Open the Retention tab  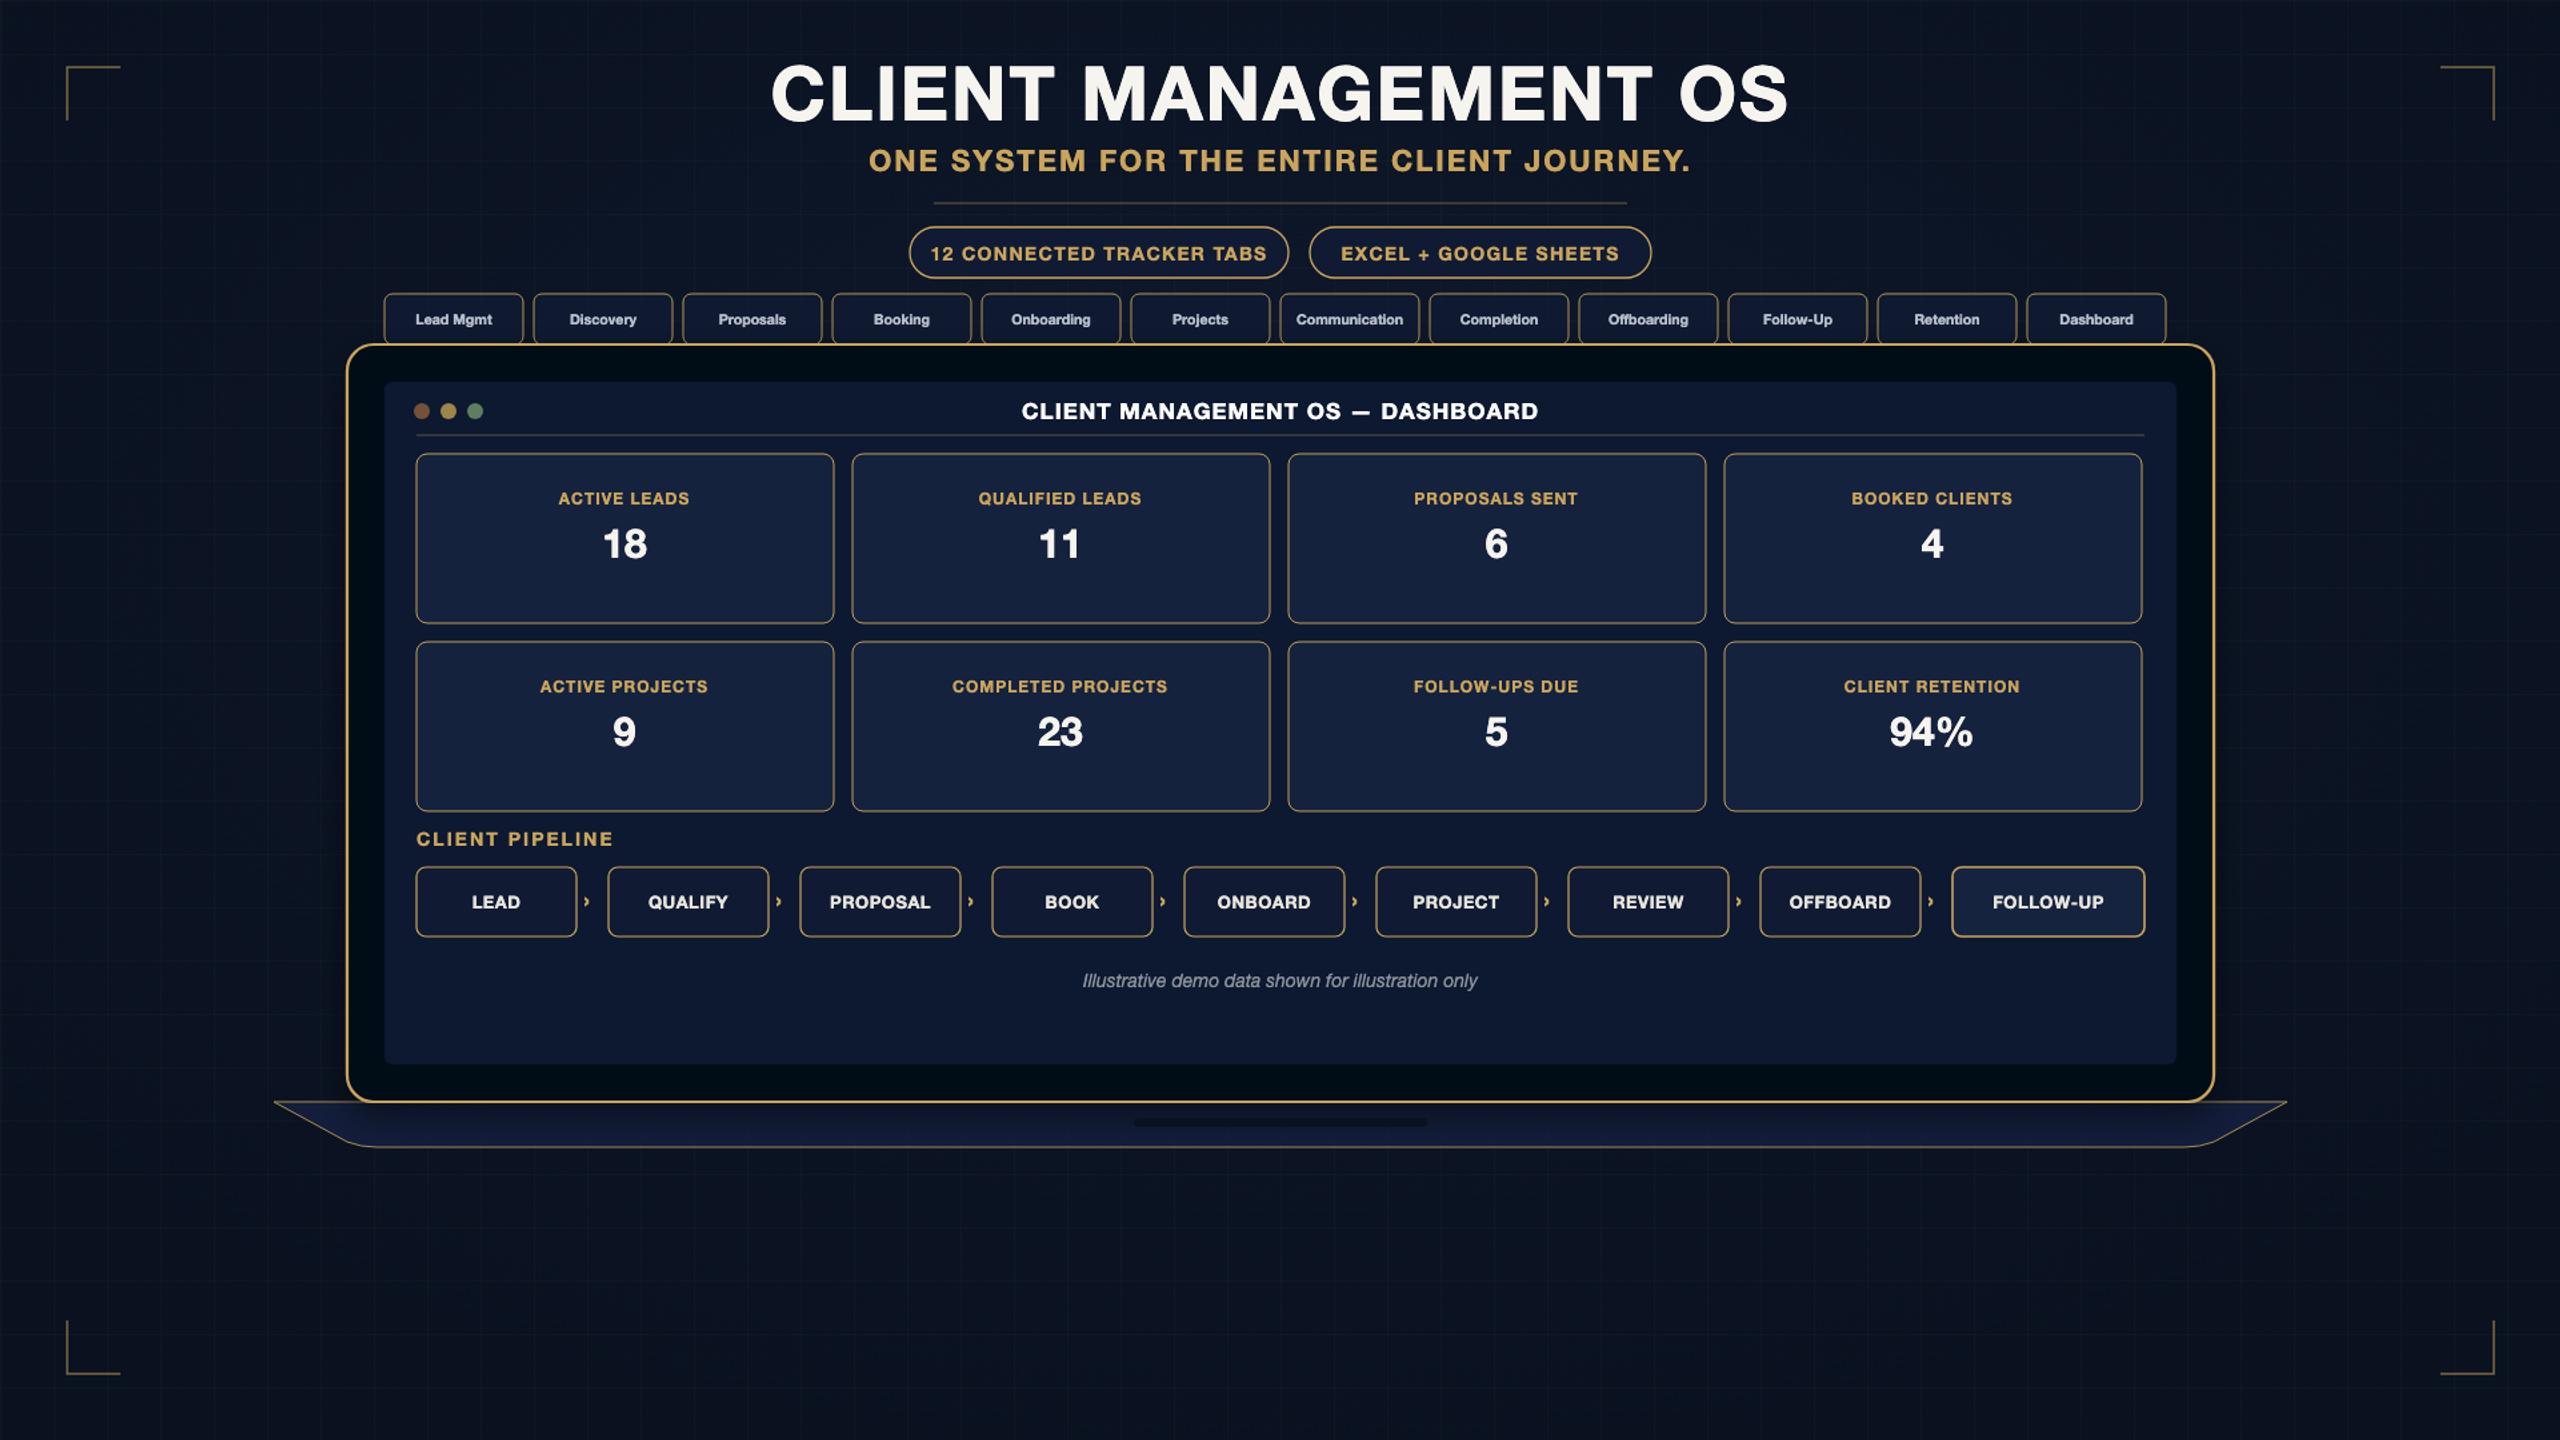pos(1947,319)
